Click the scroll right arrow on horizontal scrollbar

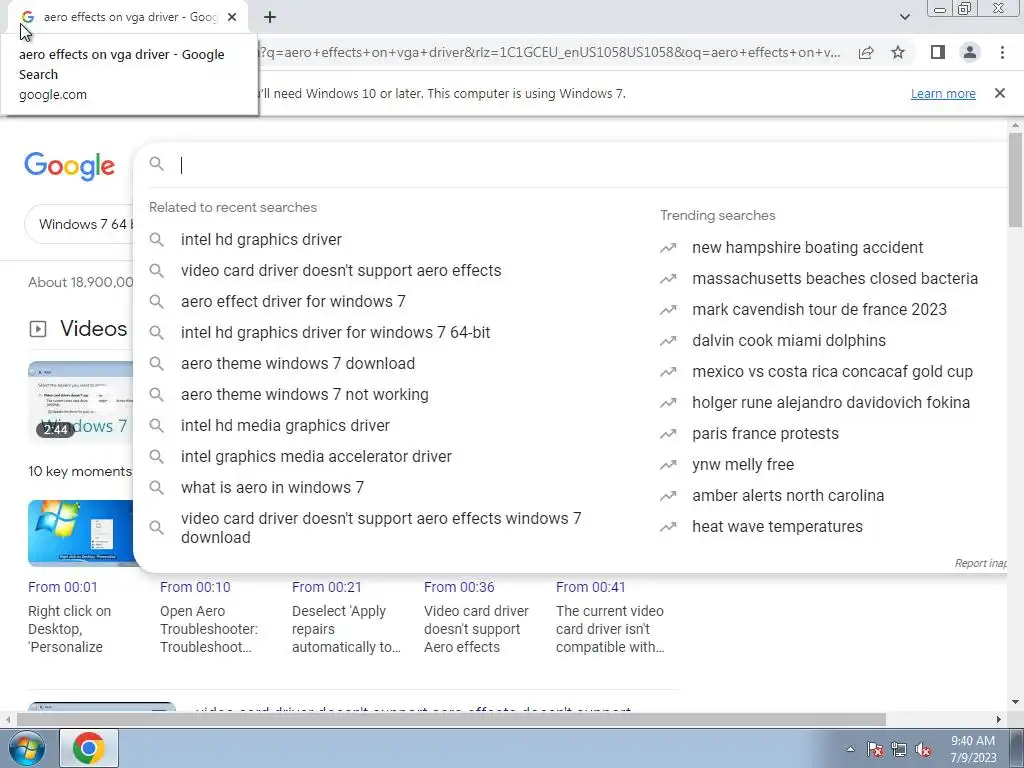(x=999, y=719)
